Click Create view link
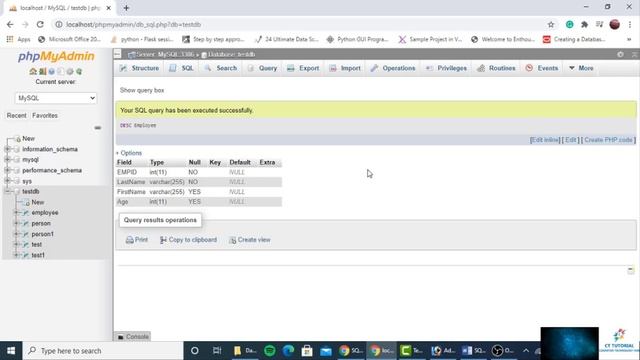Image resolution: width=640 pixels, height=360 pixels. [x=250, y=240]
